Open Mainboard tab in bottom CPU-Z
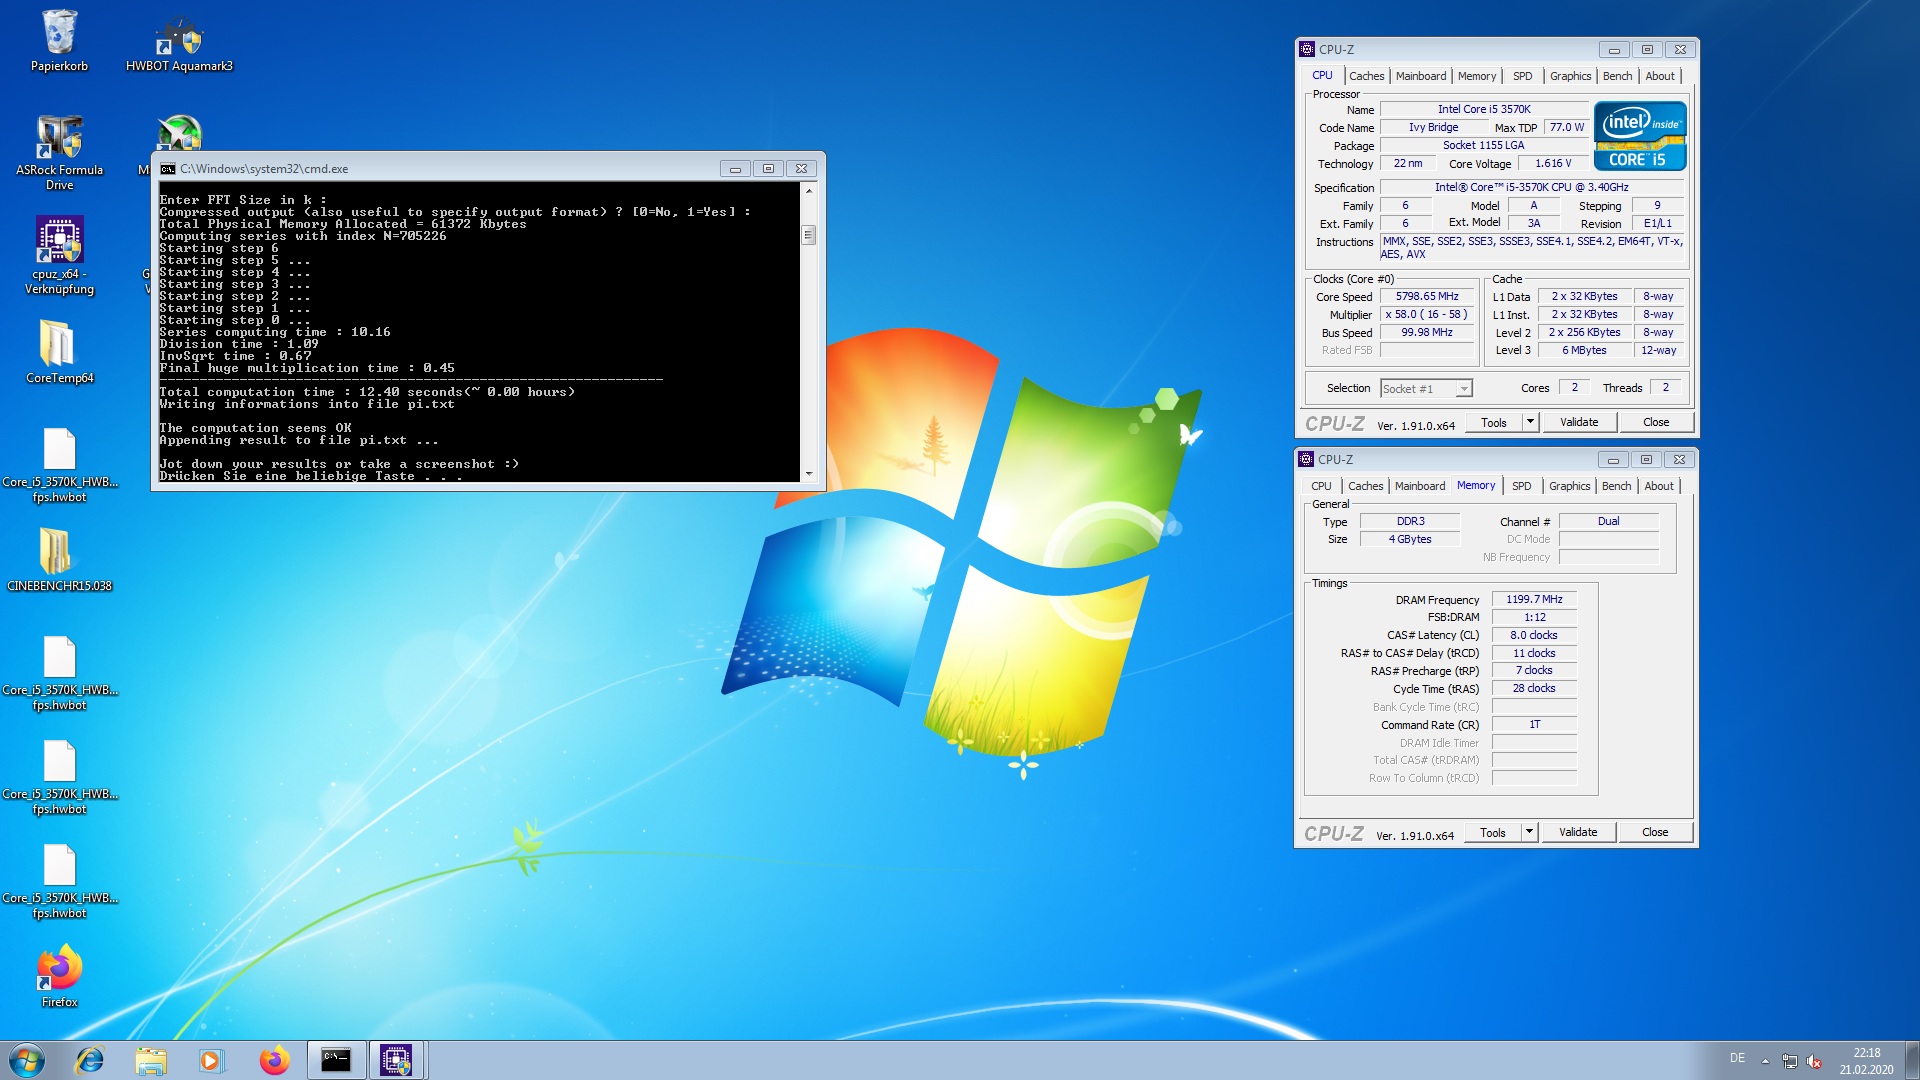 point(1420,486)
